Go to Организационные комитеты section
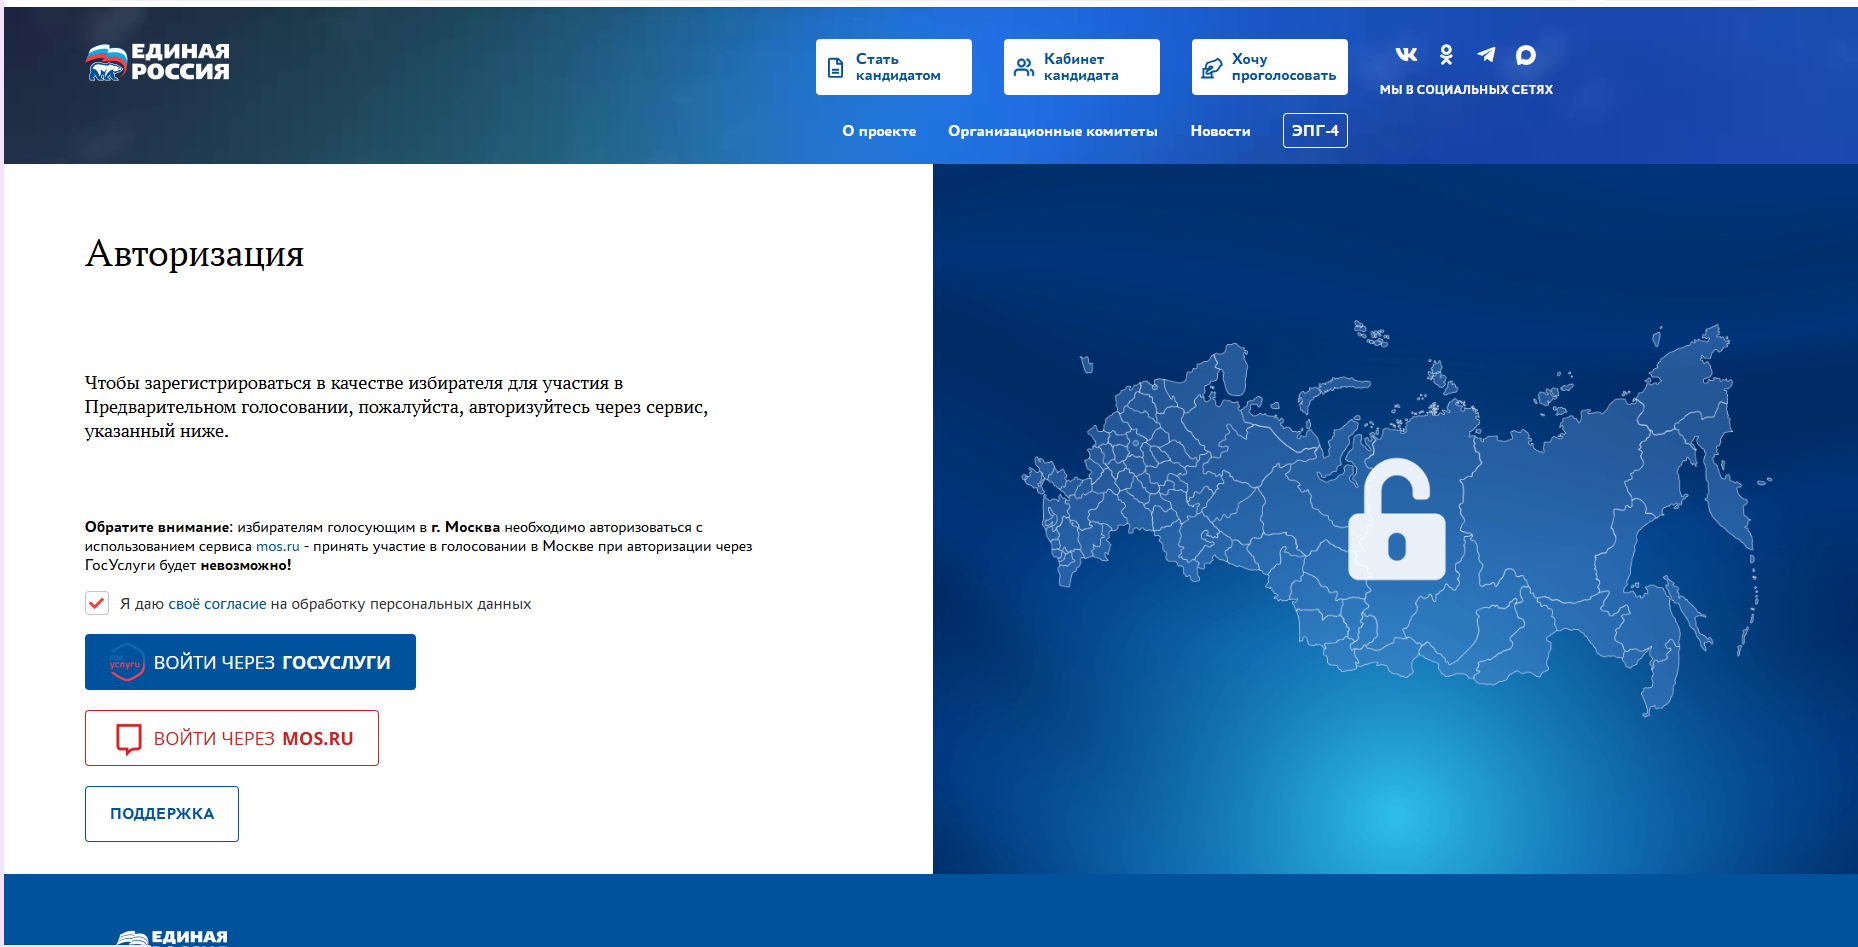This screenshot has width=1858, height=947. point(1052,131)
